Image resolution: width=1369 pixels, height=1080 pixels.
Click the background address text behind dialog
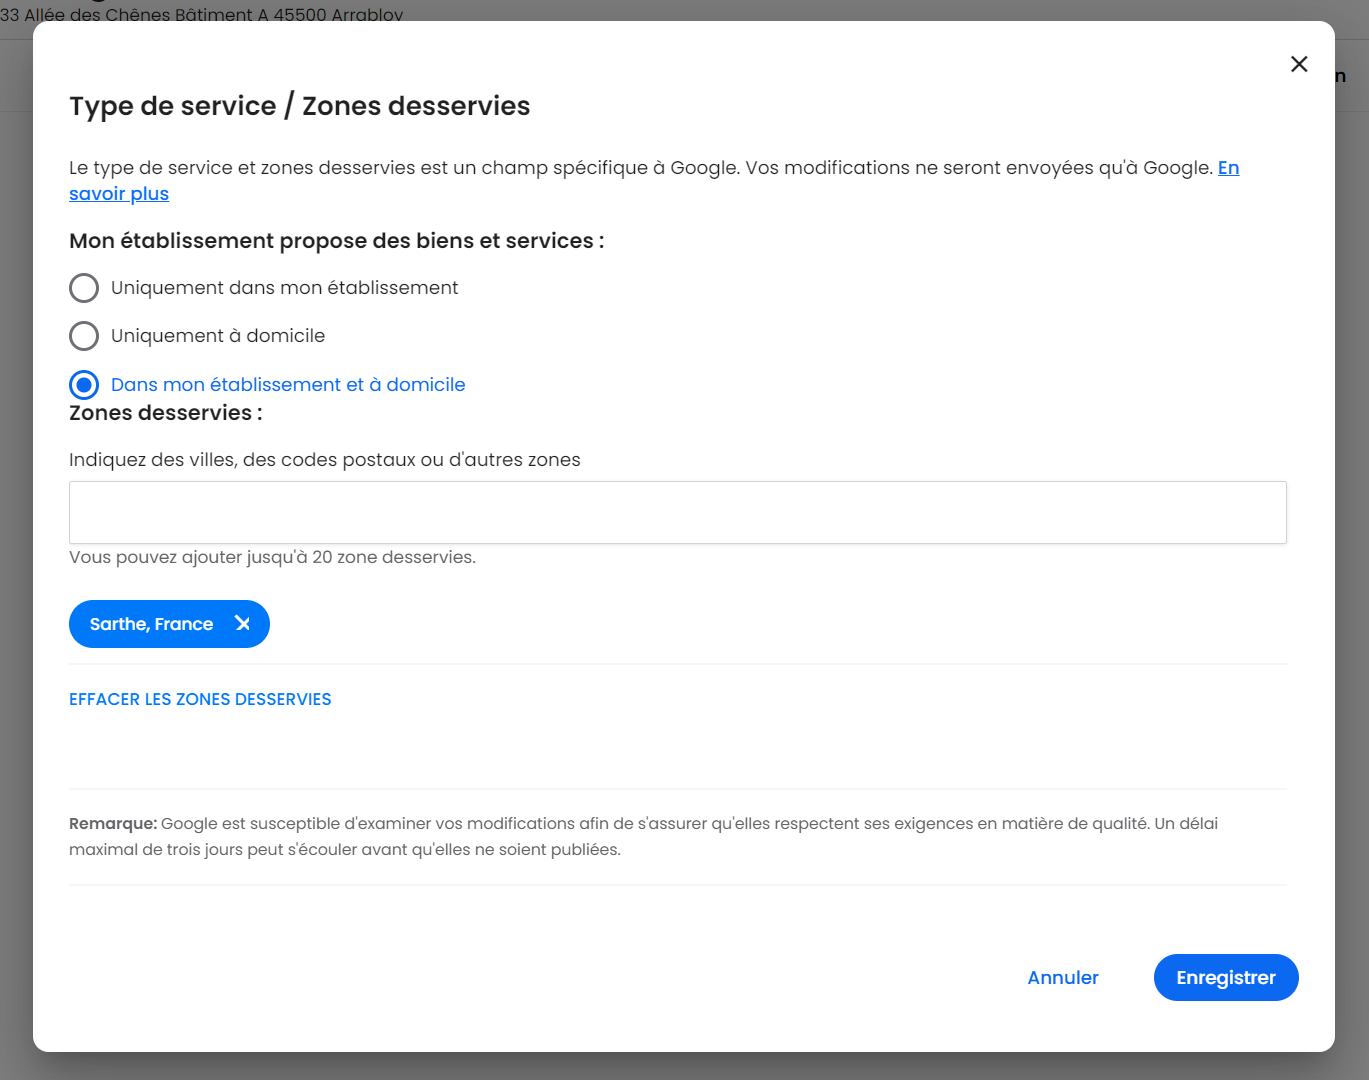coord(202,14)
